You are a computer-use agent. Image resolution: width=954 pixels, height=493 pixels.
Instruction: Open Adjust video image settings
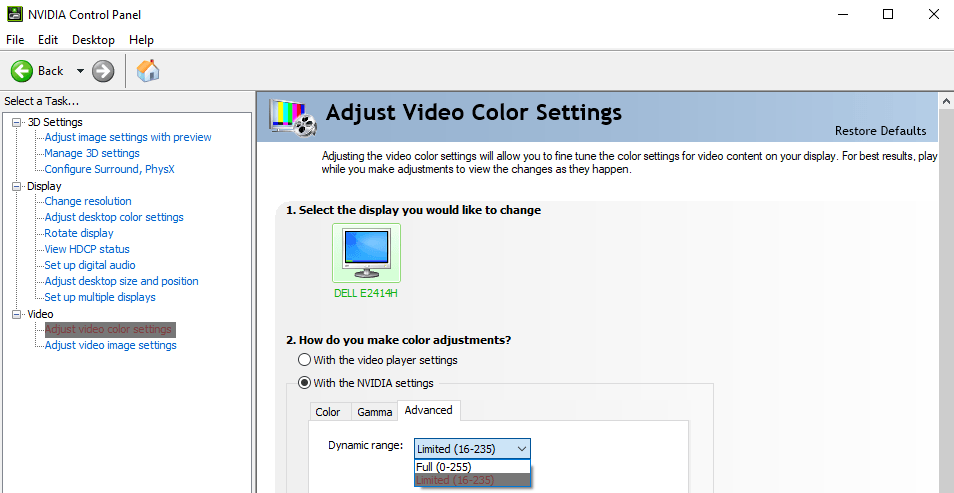click(110, 345)
